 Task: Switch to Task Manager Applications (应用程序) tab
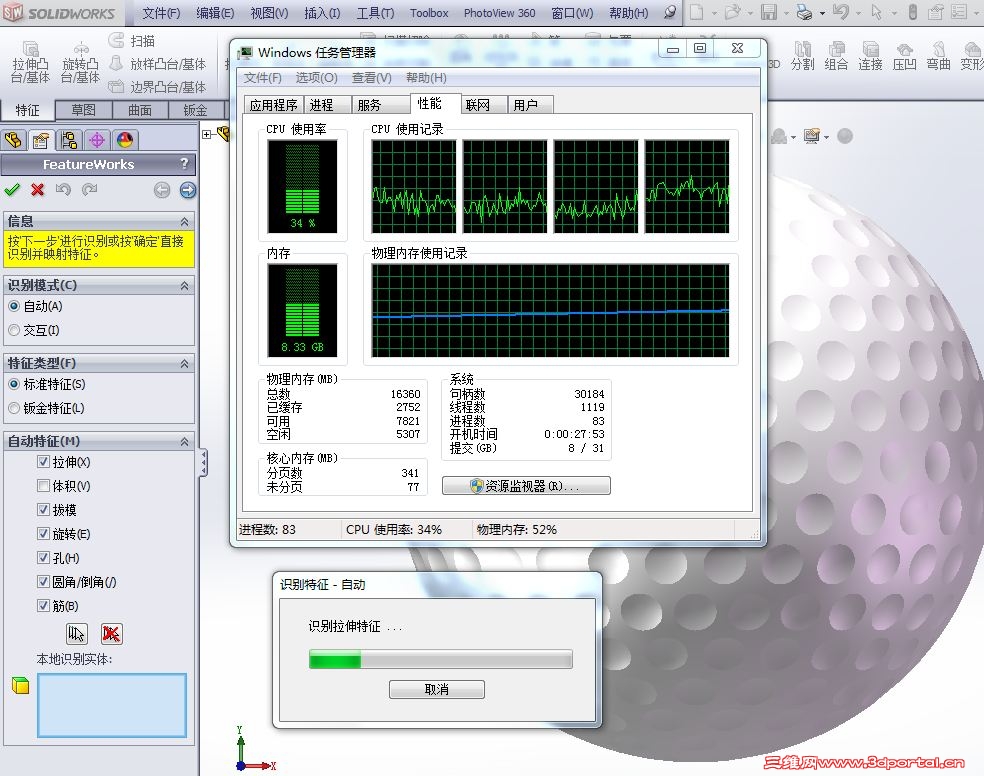point(274,105)
